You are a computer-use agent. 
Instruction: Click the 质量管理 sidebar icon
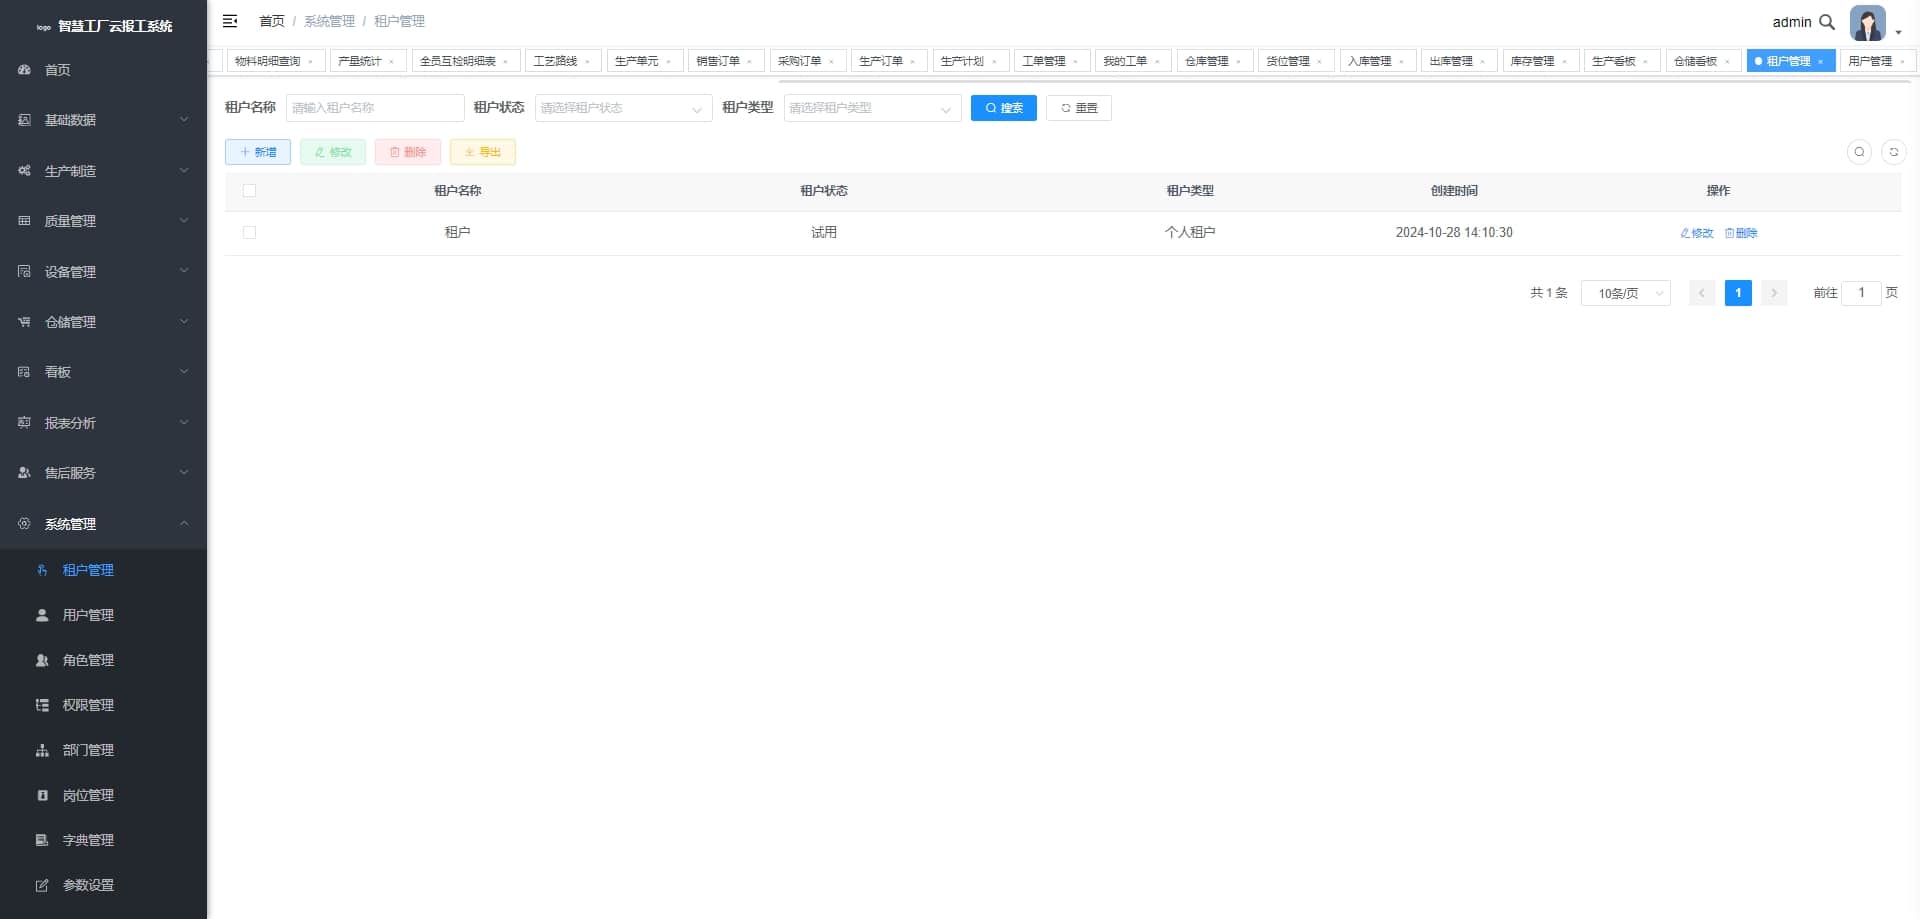[x=24, y=221]
